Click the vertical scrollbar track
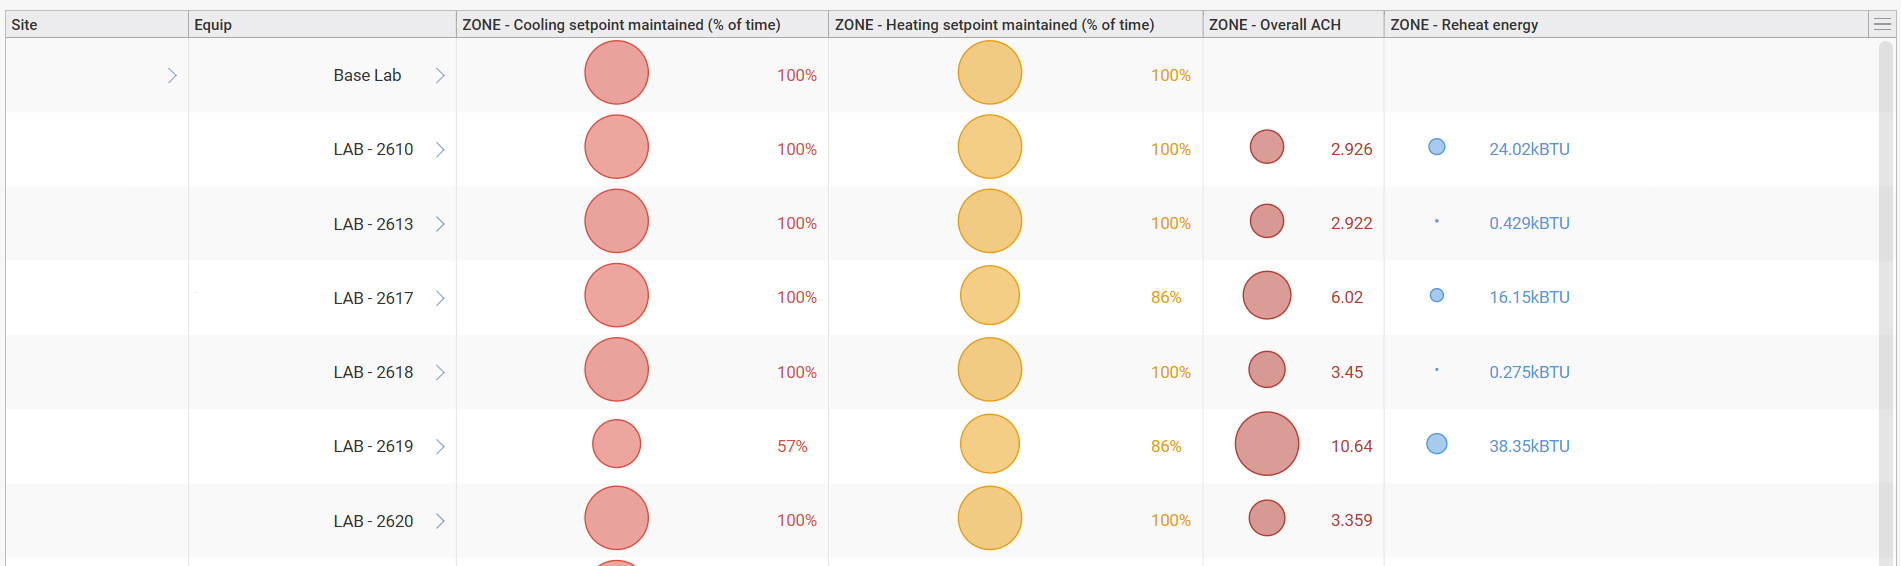Viewport: 1901px width, 566px height. click(x=1887, y=300)
